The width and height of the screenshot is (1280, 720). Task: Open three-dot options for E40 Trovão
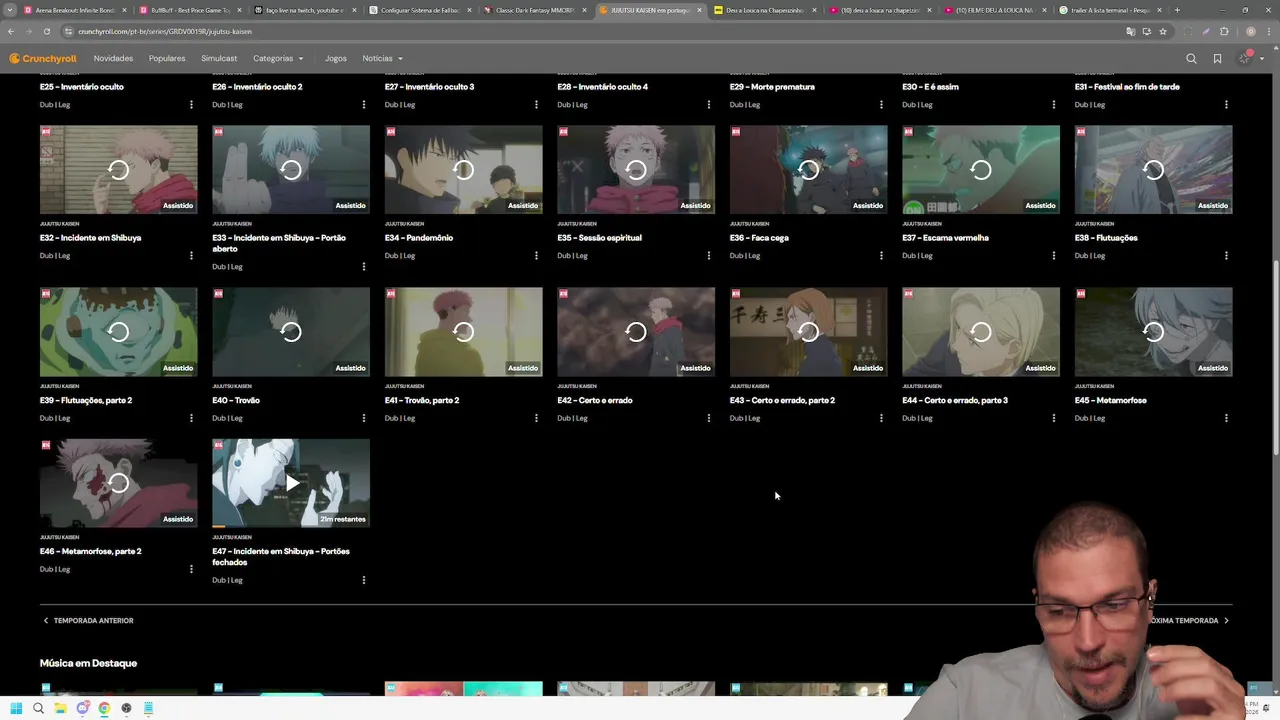(x=364, y=418)
